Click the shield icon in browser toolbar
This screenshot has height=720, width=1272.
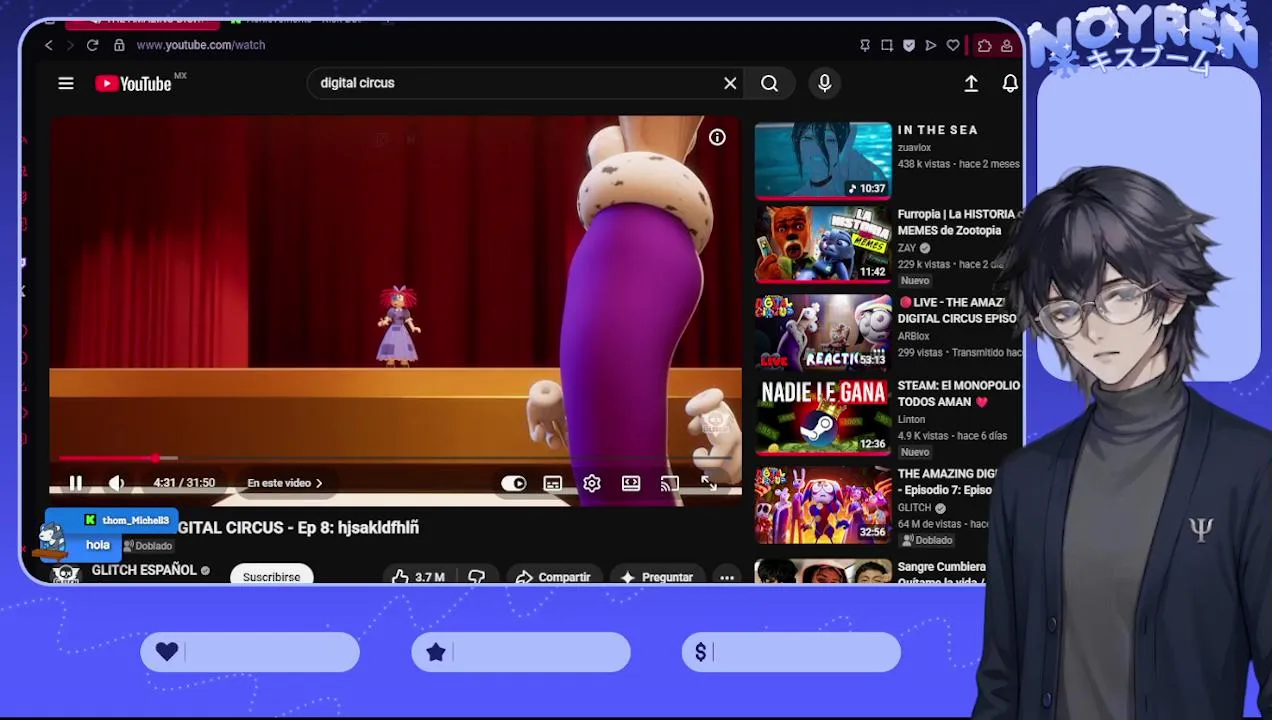(x=909, y=45)
